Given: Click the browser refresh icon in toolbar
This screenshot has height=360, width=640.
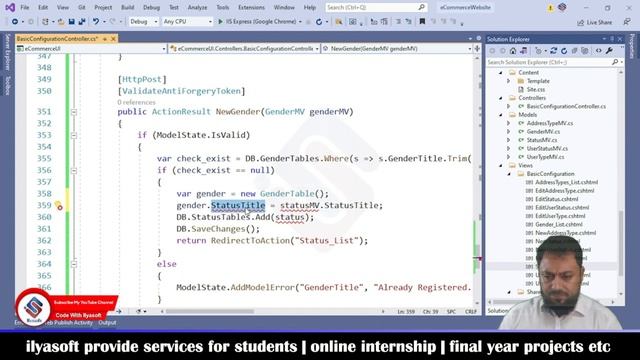Looking at the screenshot, I should [319, 22].
